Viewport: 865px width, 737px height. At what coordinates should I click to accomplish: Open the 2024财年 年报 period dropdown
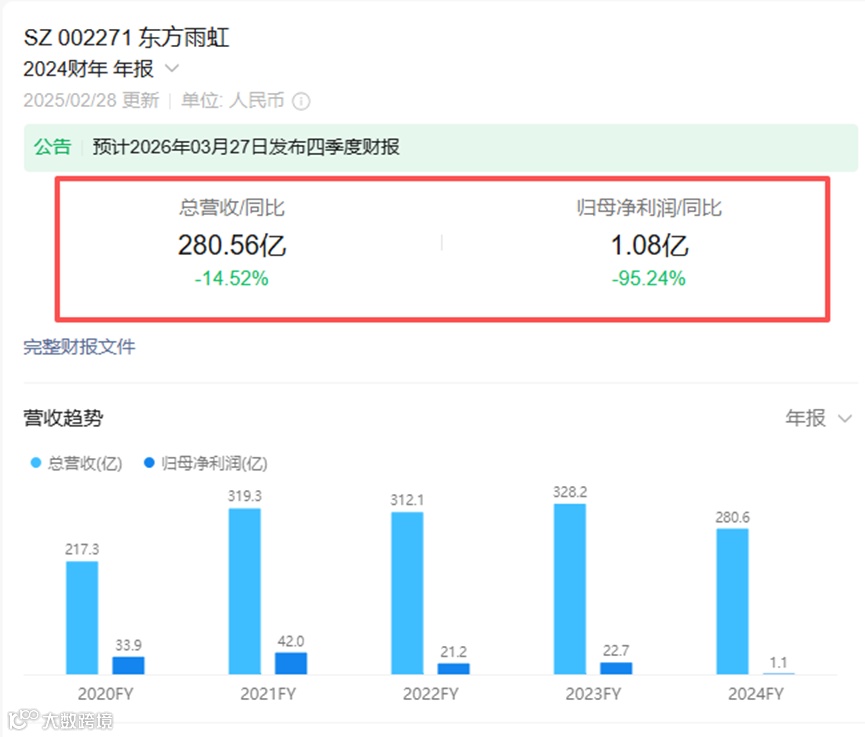pyautogui.click(x=101, y=69)
